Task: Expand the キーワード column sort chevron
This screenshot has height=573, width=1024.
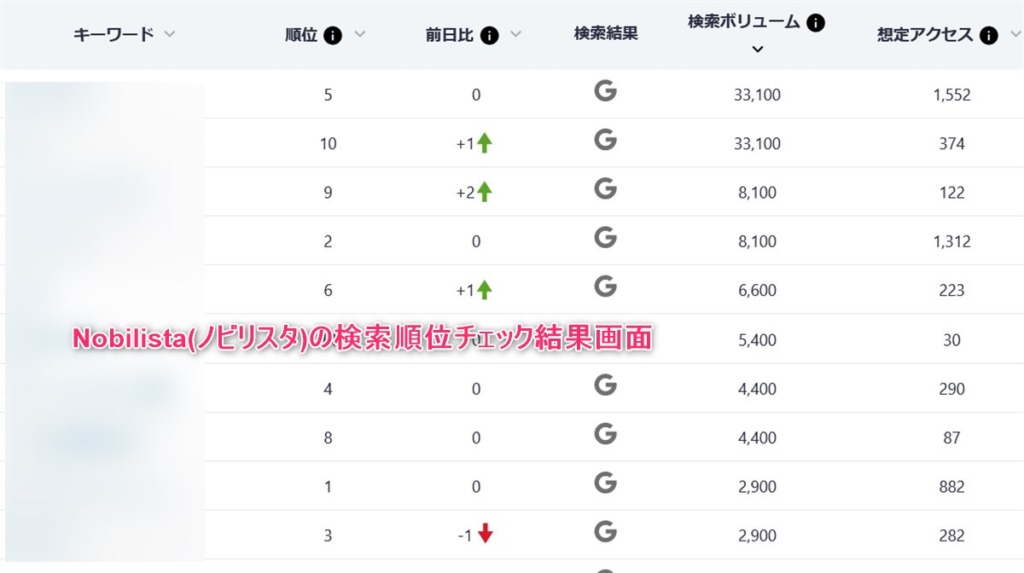Action: pyautogui.click(x=169, y=35)
